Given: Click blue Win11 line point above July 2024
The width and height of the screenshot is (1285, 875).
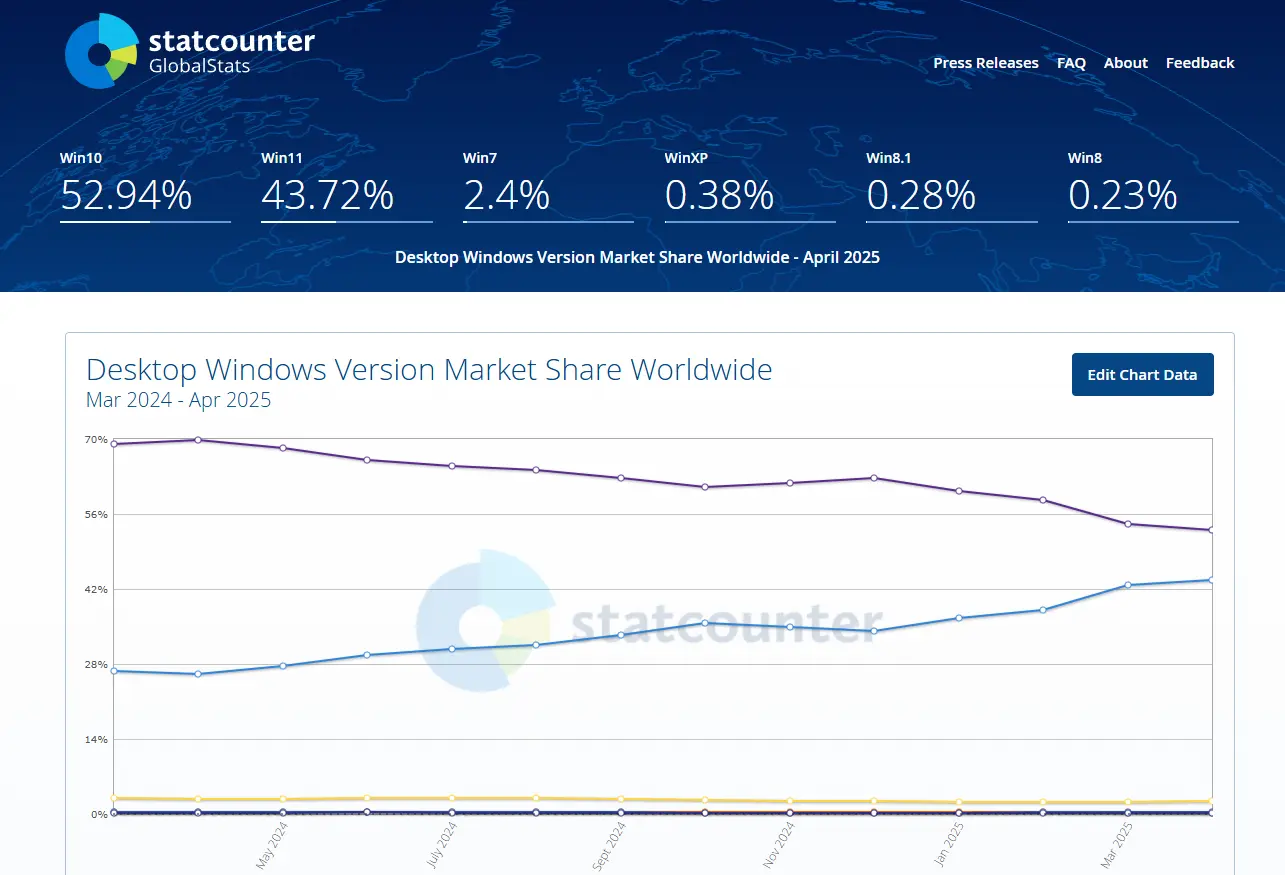Looking at the screenshot, I should click(x=452, y=649).
